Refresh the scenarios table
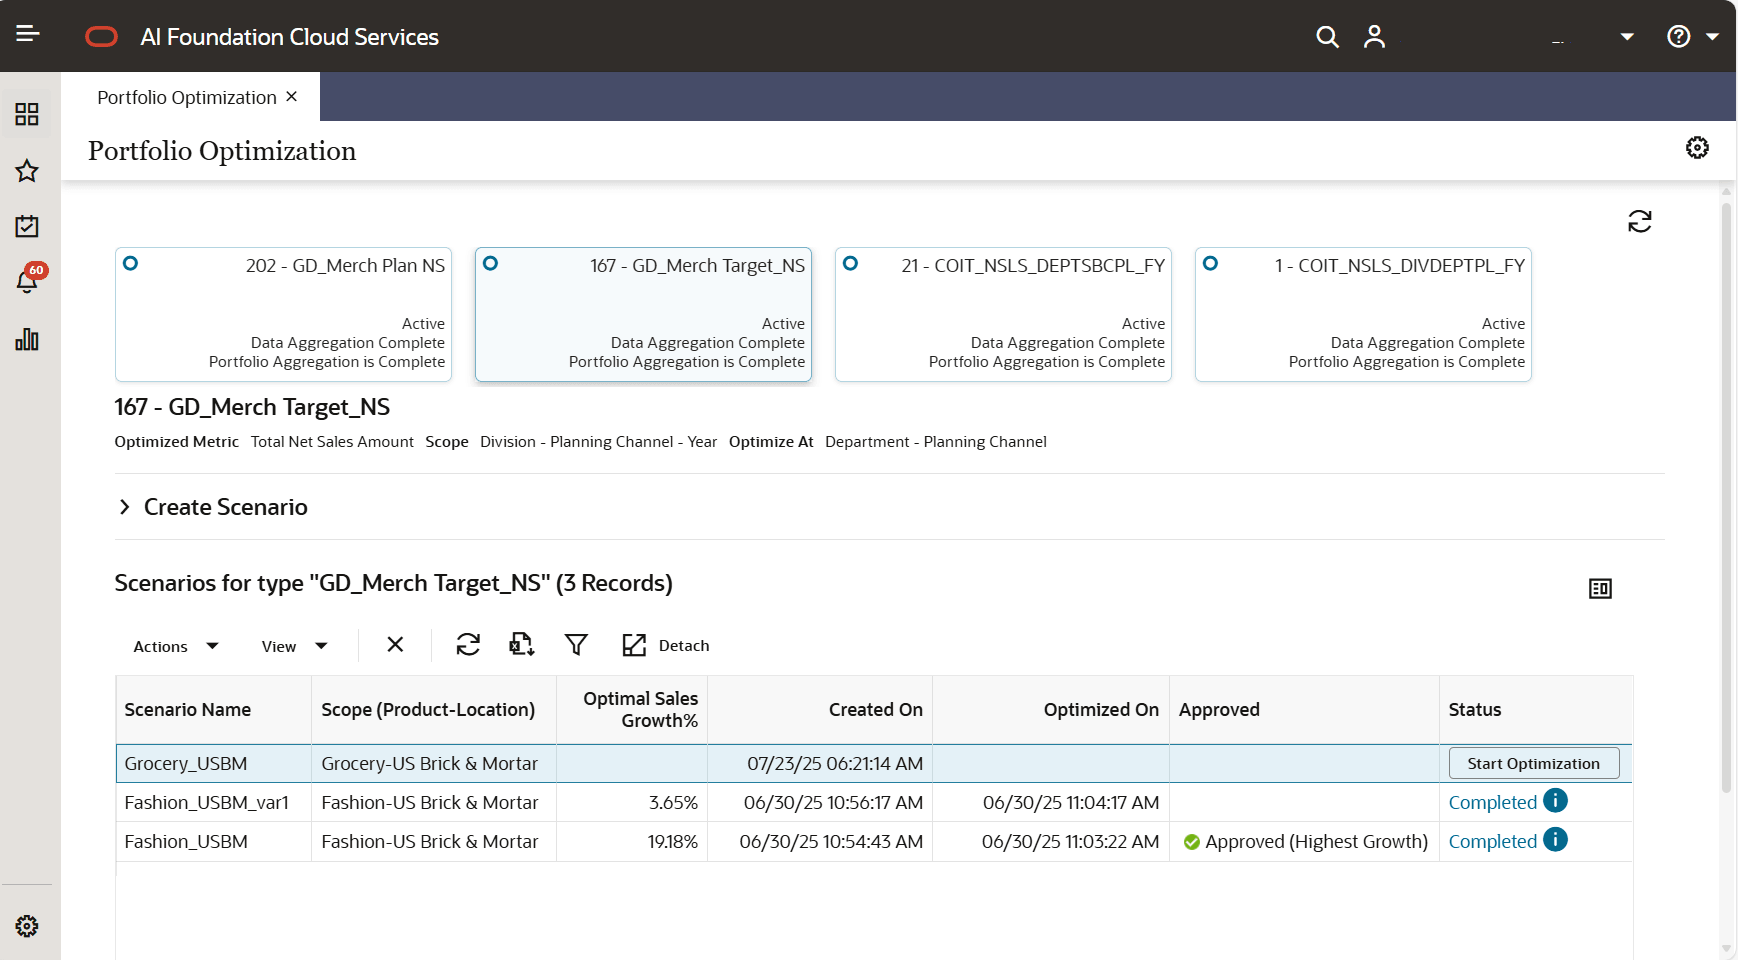 (468, 645)
